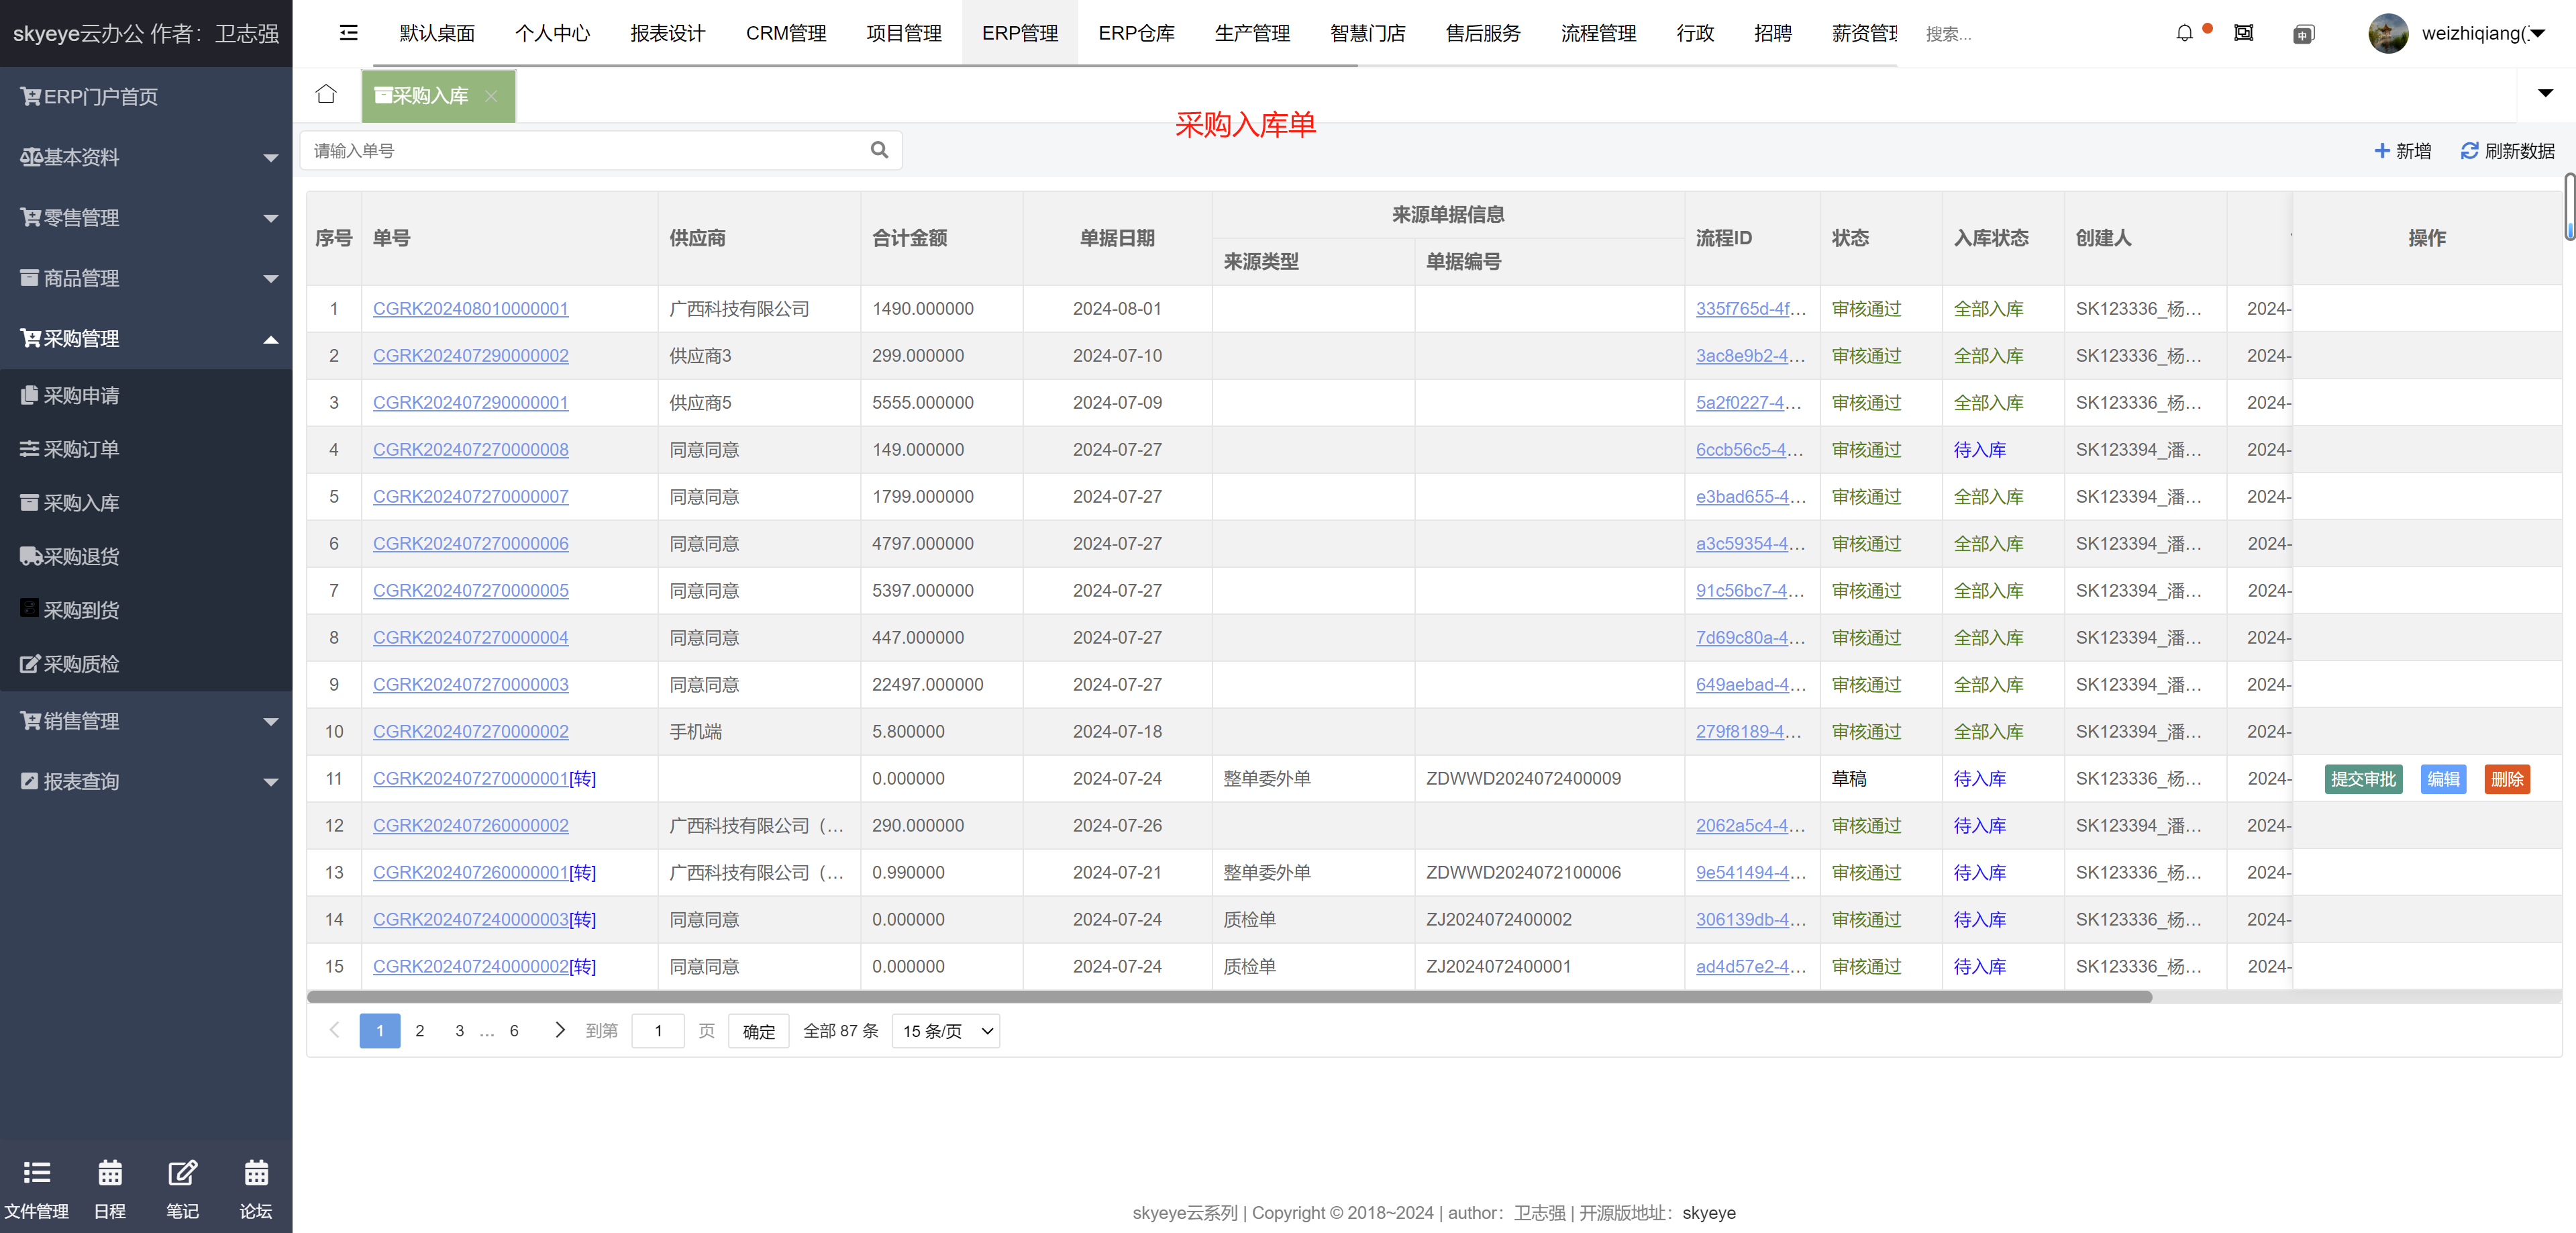Screen dimensions: 2576x1233
Task: Click the search magnifier icon
Action: tap(879, 150)
